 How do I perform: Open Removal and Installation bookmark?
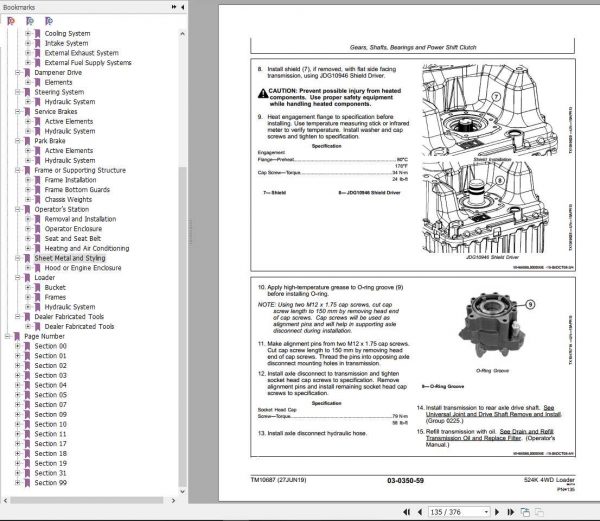click(x=80, y=219)
